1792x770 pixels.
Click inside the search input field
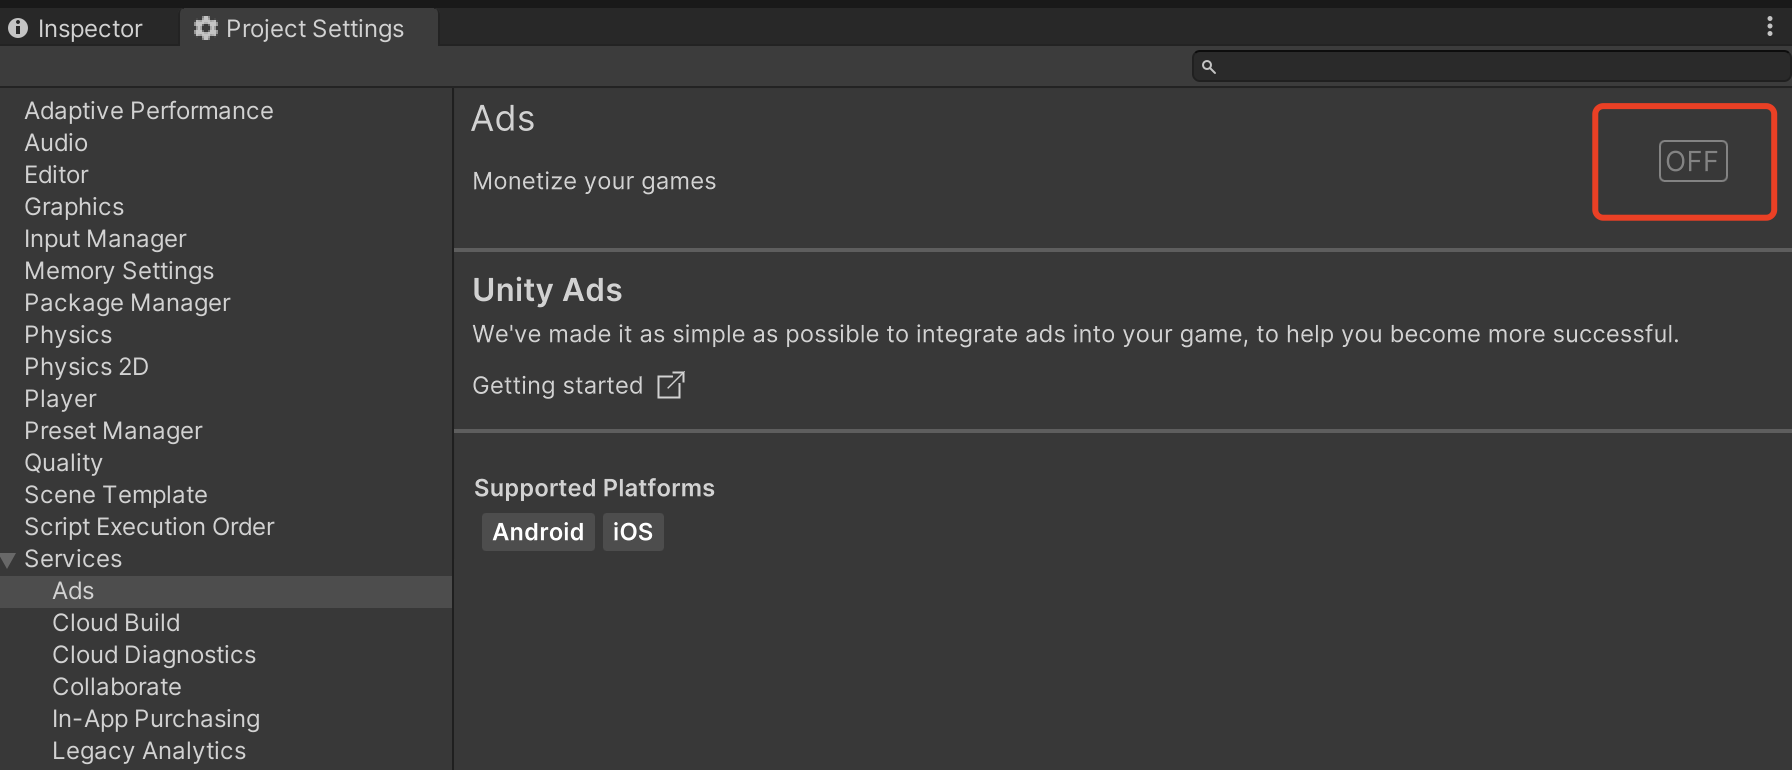(1450, 66)
